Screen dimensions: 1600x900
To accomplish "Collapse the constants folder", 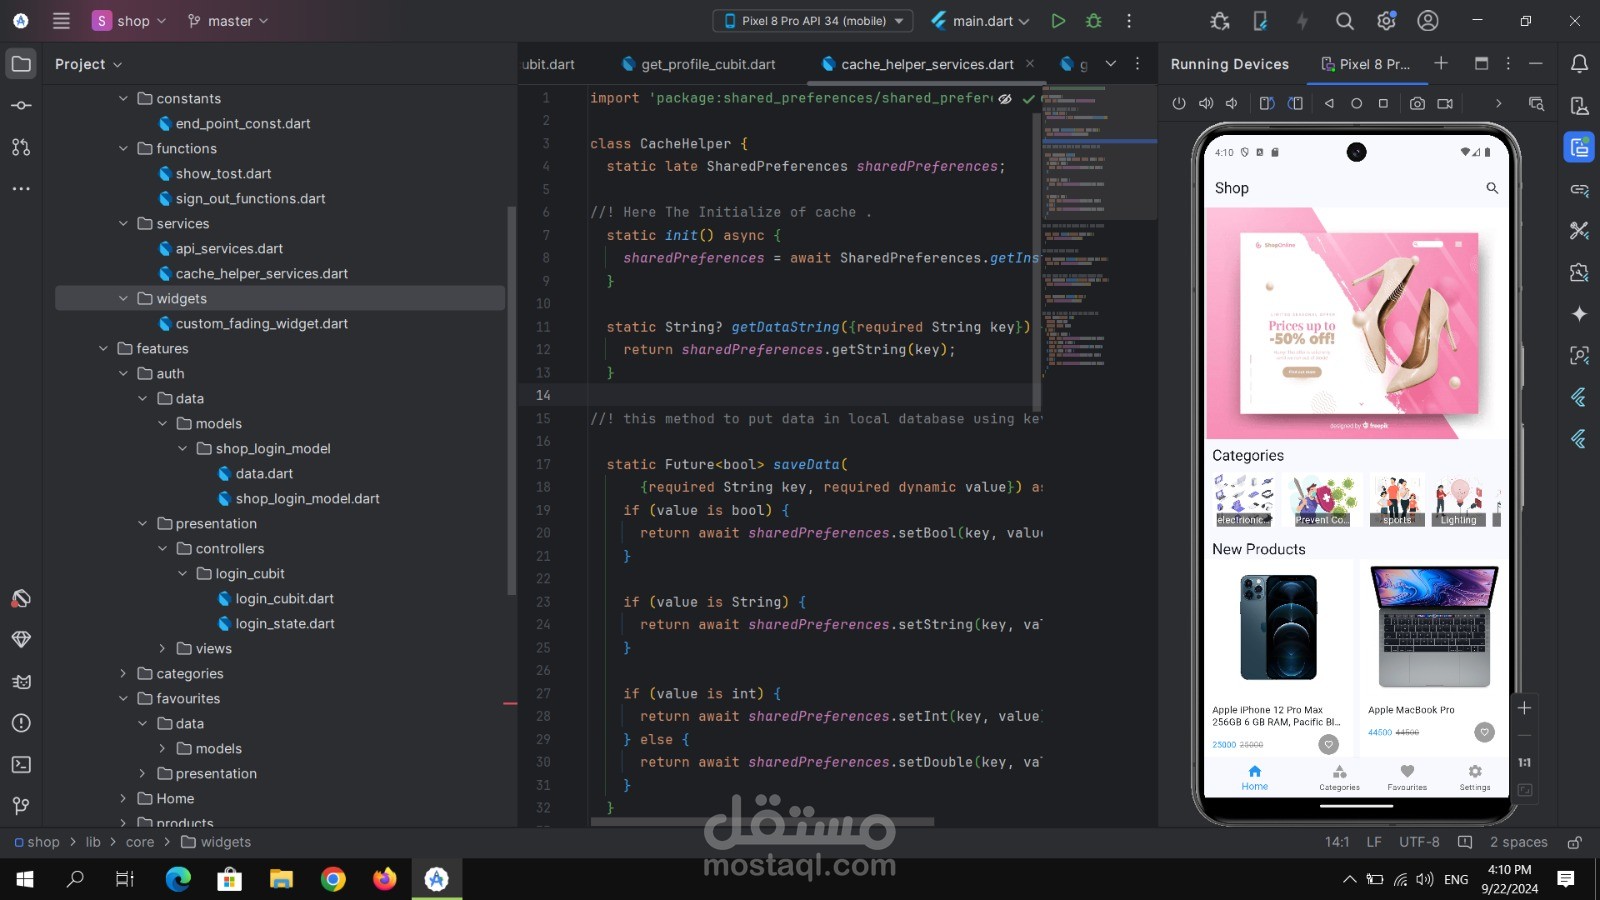I will click(123, 98).
